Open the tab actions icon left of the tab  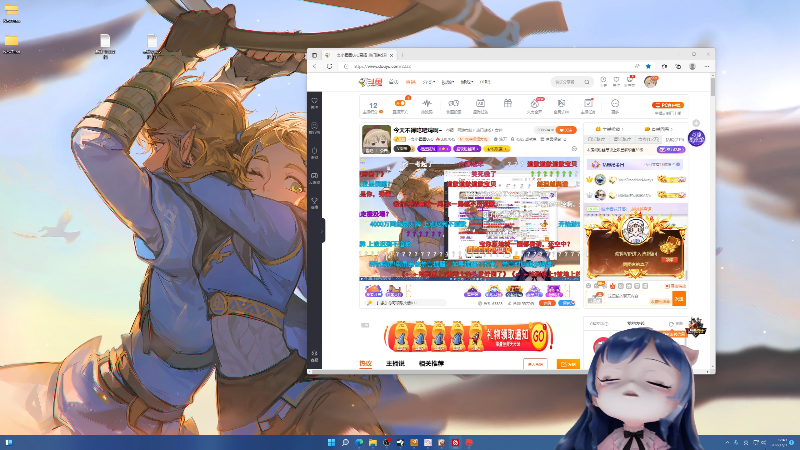pos(315,55)
